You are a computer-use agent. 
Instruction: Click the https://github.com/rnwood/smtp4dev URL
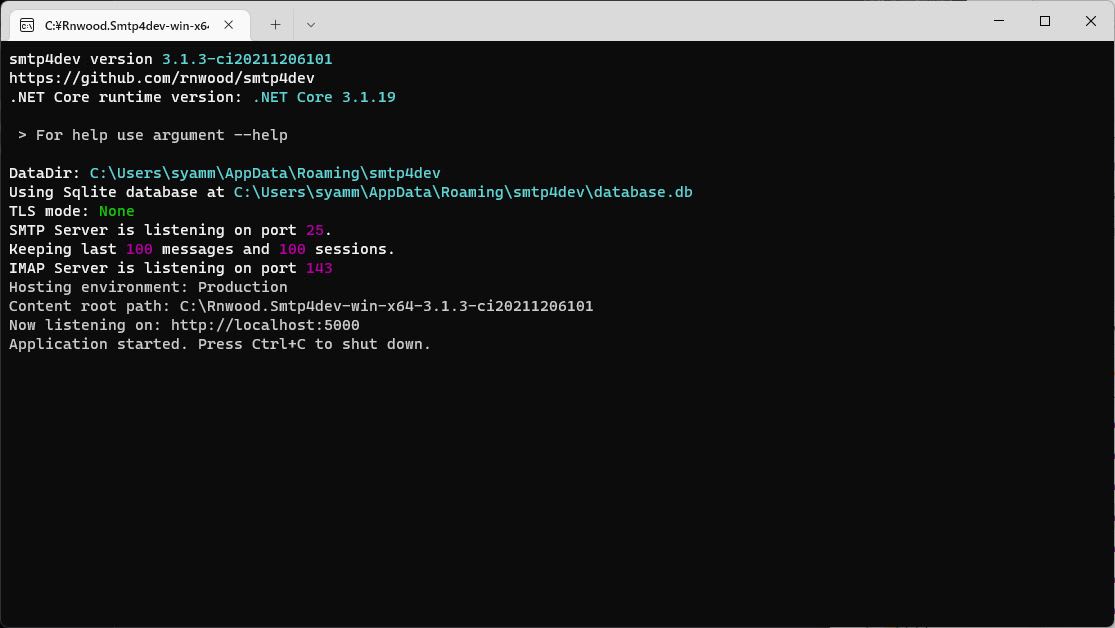pos(161,78)
